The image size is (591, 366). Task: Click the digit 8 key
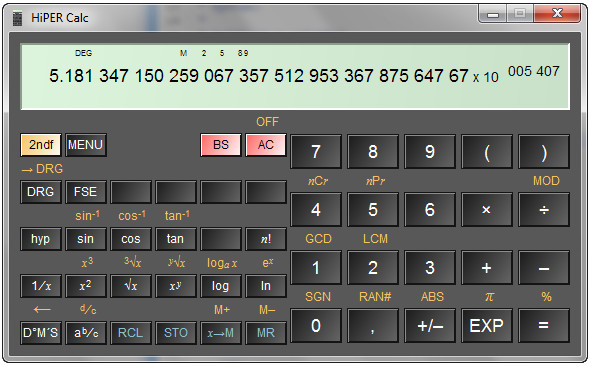click(373, 152)
